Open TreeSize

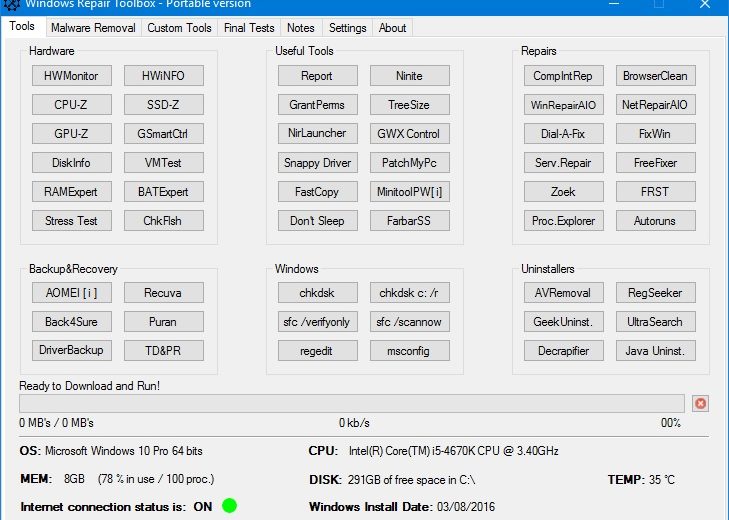click(410, 105)
